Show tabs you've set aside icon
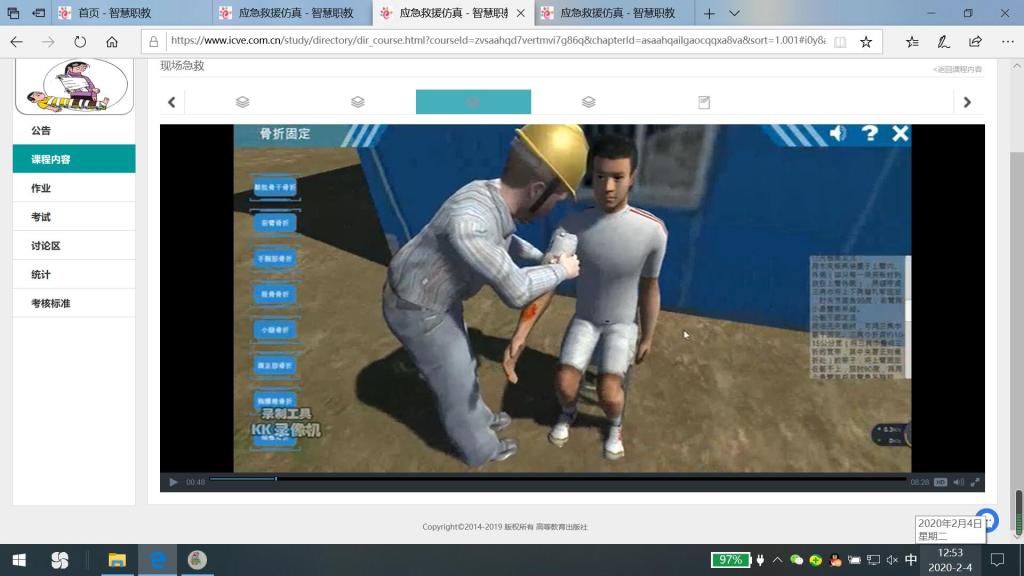The width and height of the screenshot is (1024, 576). 13,13
